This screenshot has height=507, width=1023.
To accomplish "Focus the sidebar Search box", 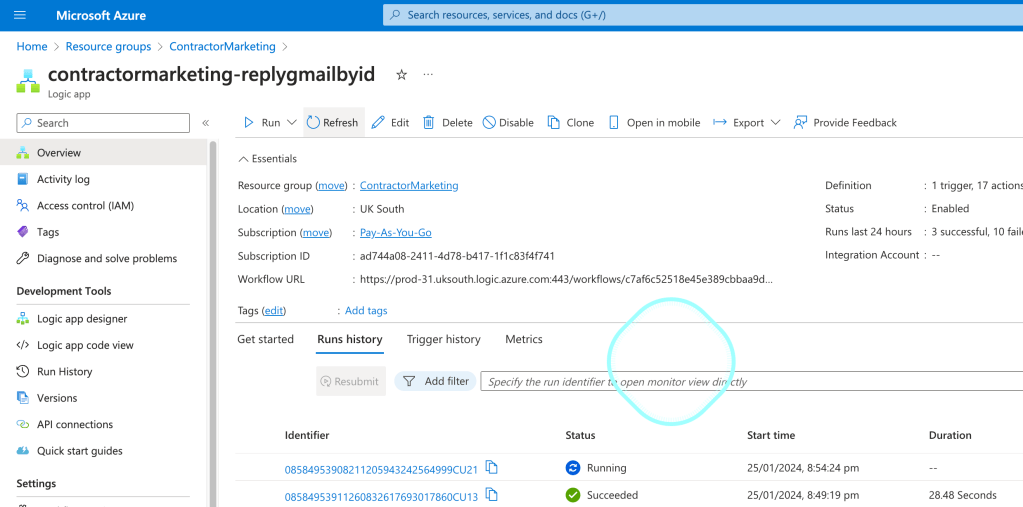I will click(103, 123).
